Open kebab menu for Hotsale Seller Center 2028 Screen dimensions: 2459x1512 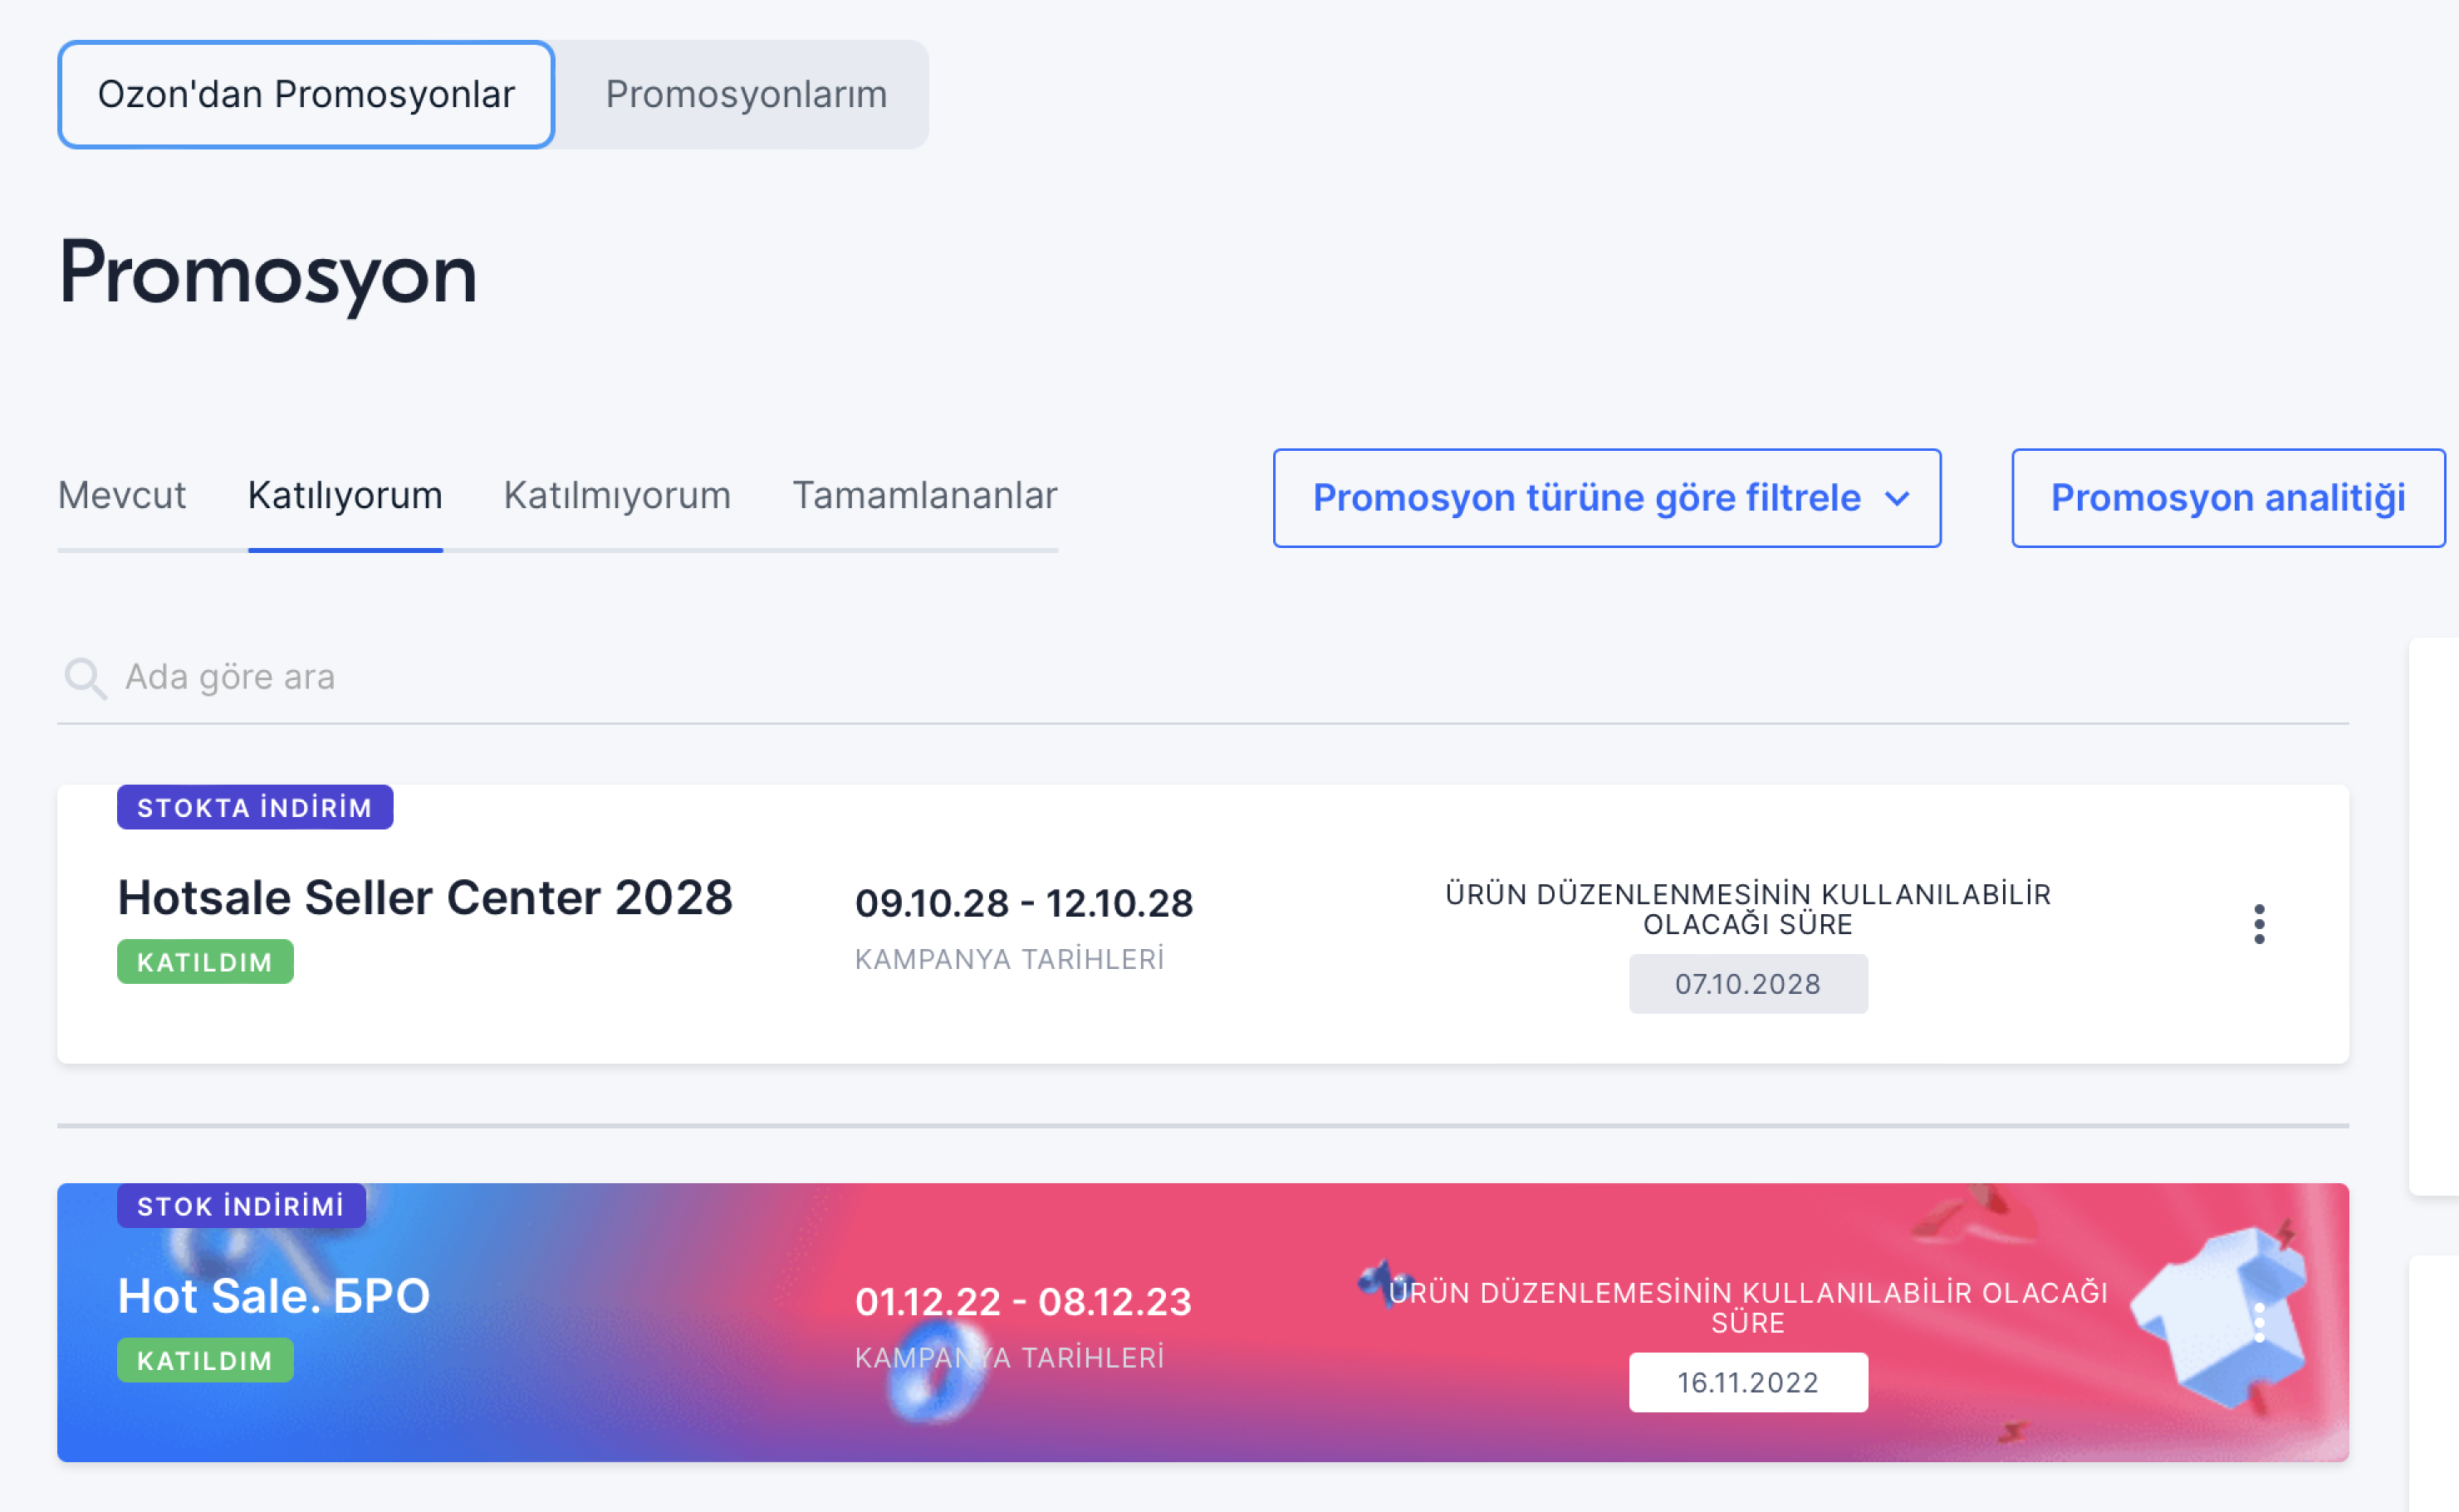pos(2259,924)
